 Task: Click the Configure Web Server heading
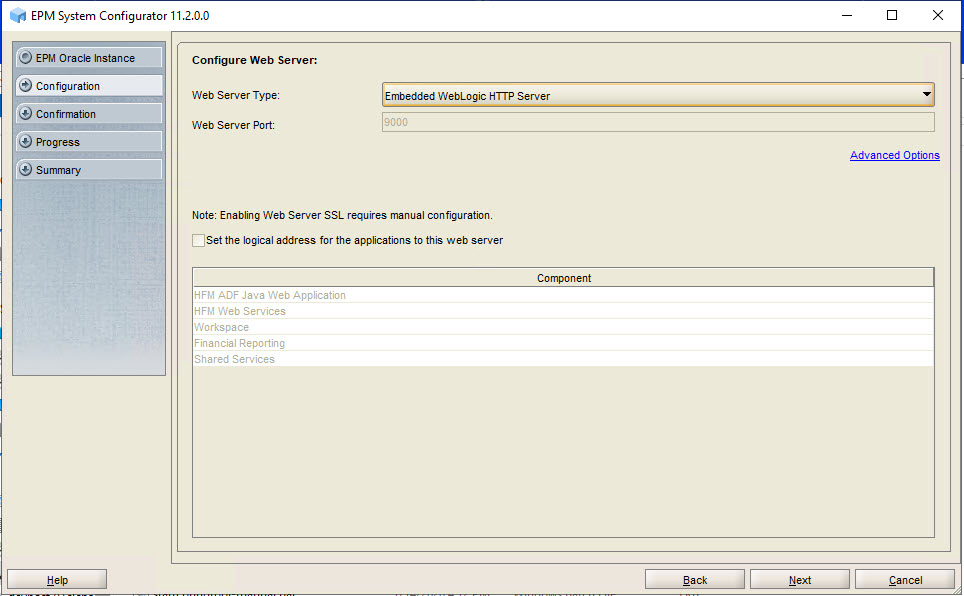click(255, 60)
